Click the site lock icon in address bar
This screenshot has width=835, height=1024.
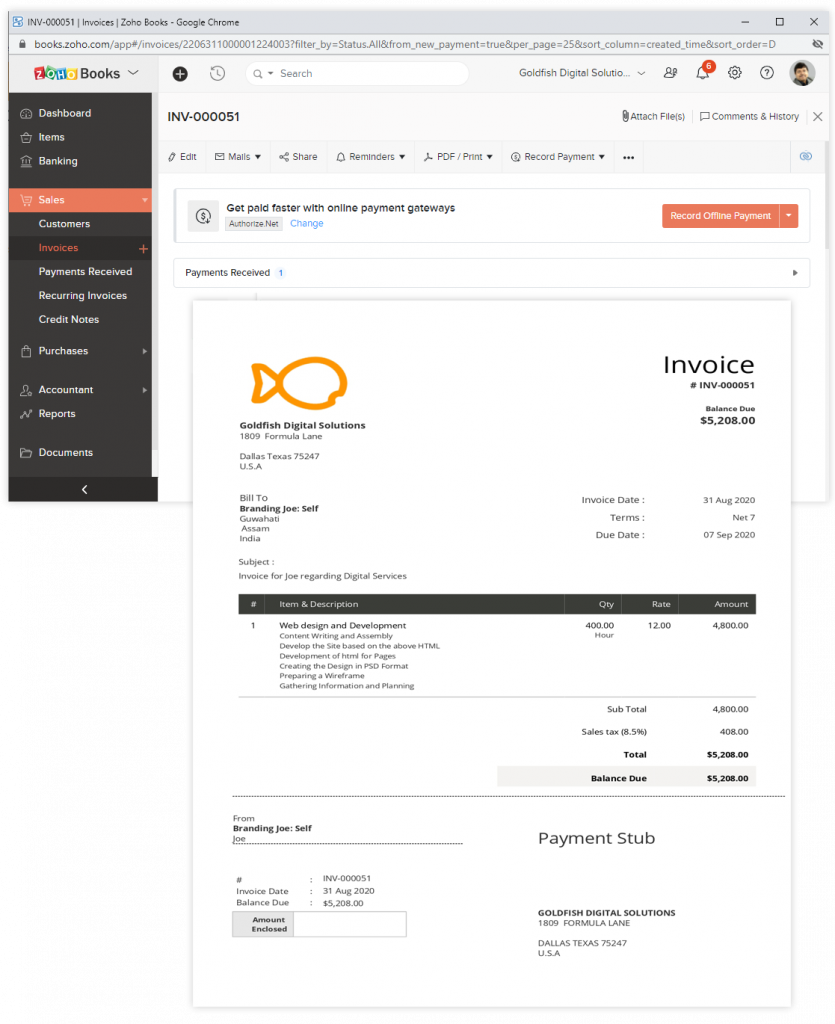tap(22, 44)
